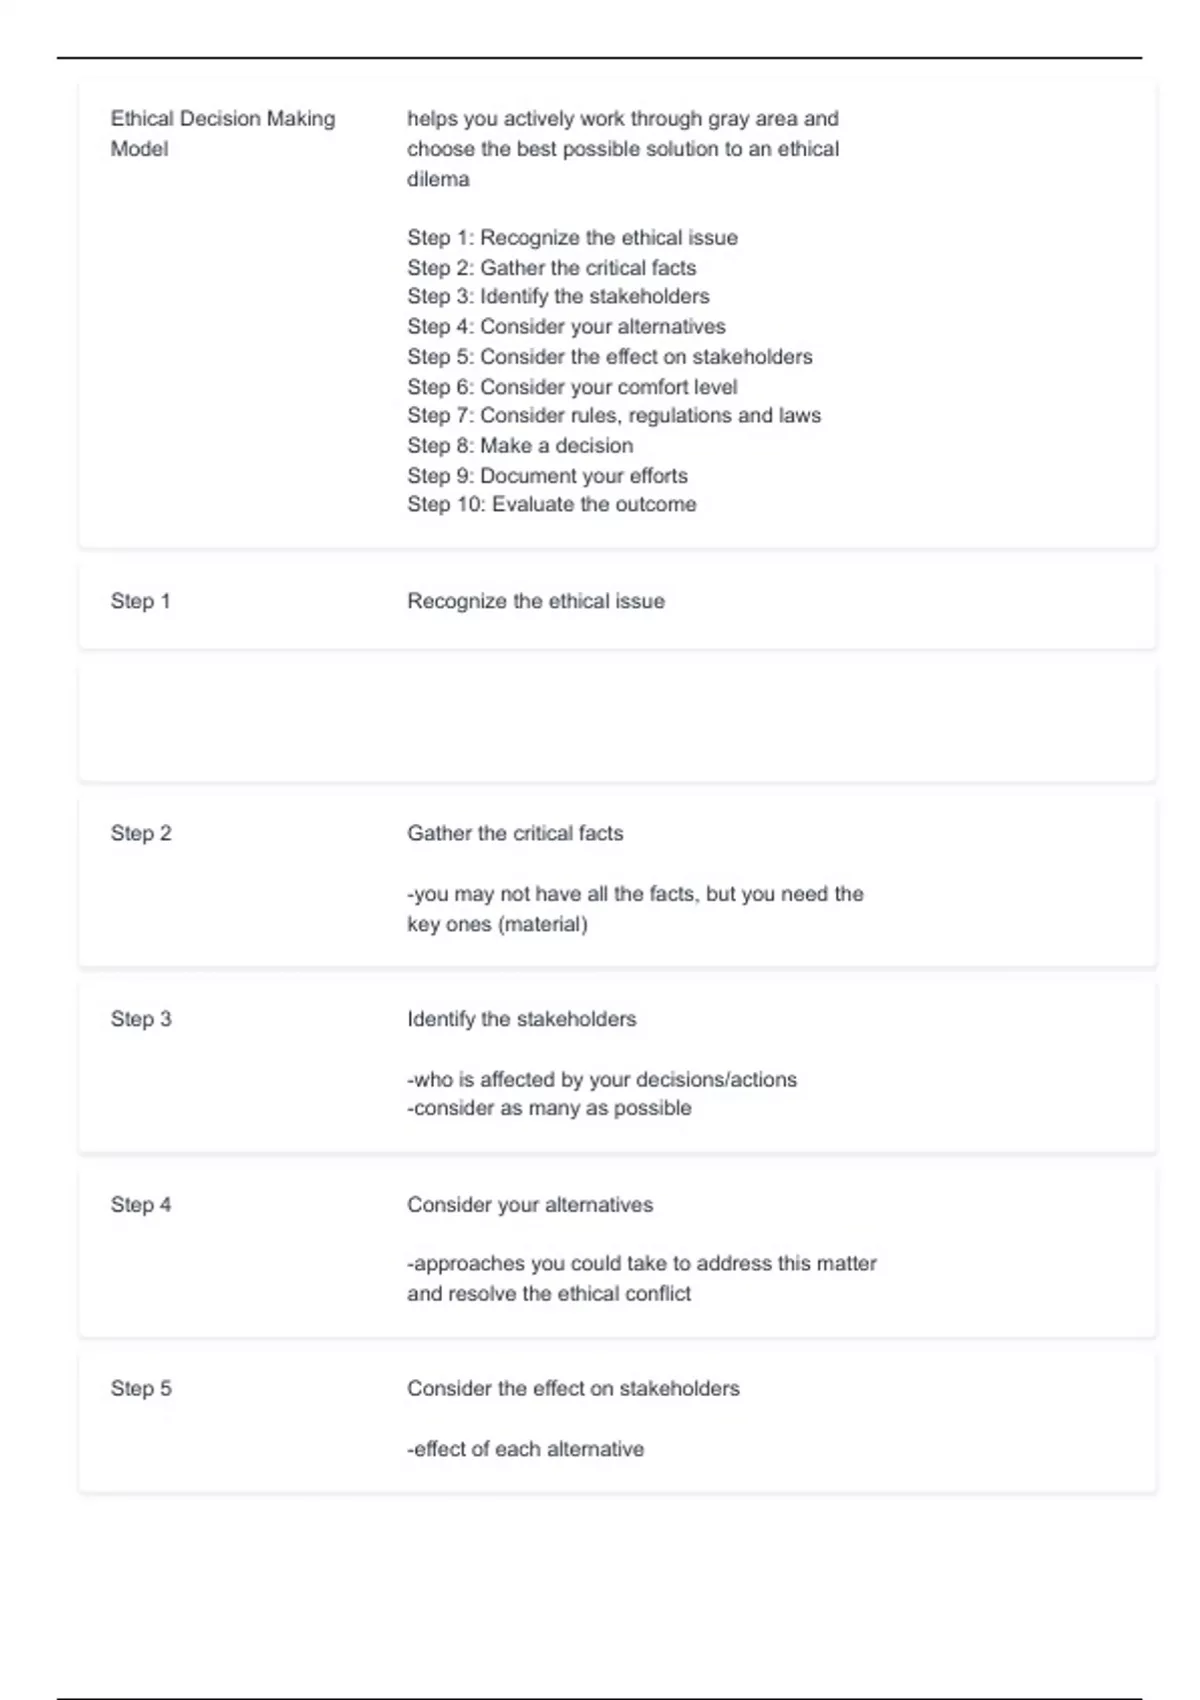Select the "Step 6: Consider your comfort level" line
Image resolution: width=1200 pixels, height=1700 pixels.
tap(572, 387)
